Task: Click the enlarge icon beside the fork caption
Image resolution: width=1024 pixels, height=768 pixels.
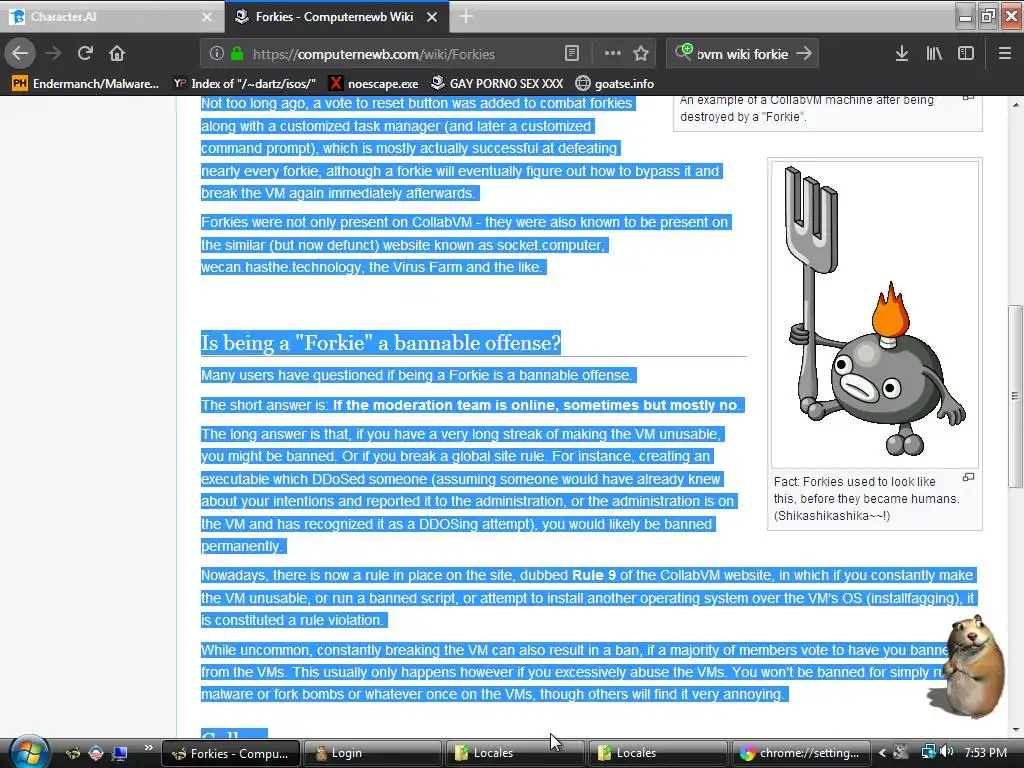Action: tap(968, 478)
